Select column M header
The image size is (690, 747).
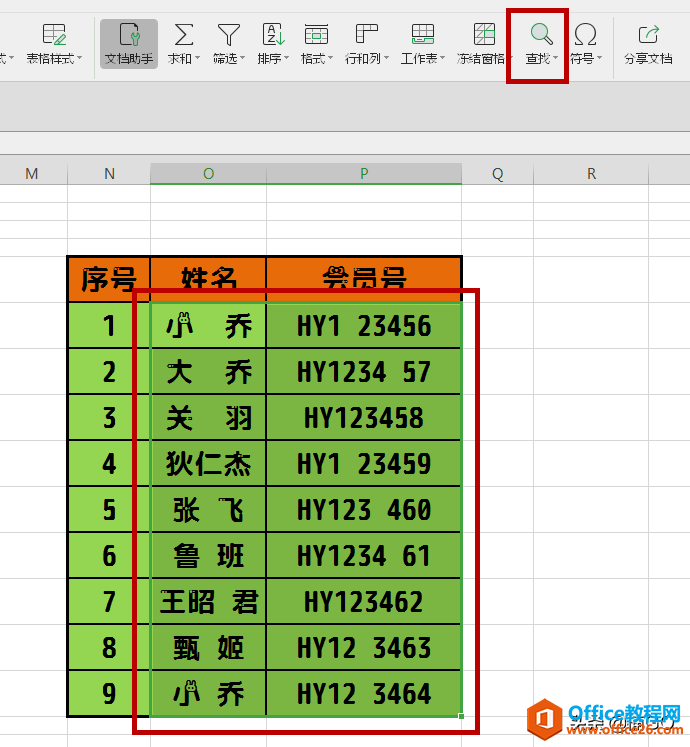pyautogui.click(x=31, y=174)
